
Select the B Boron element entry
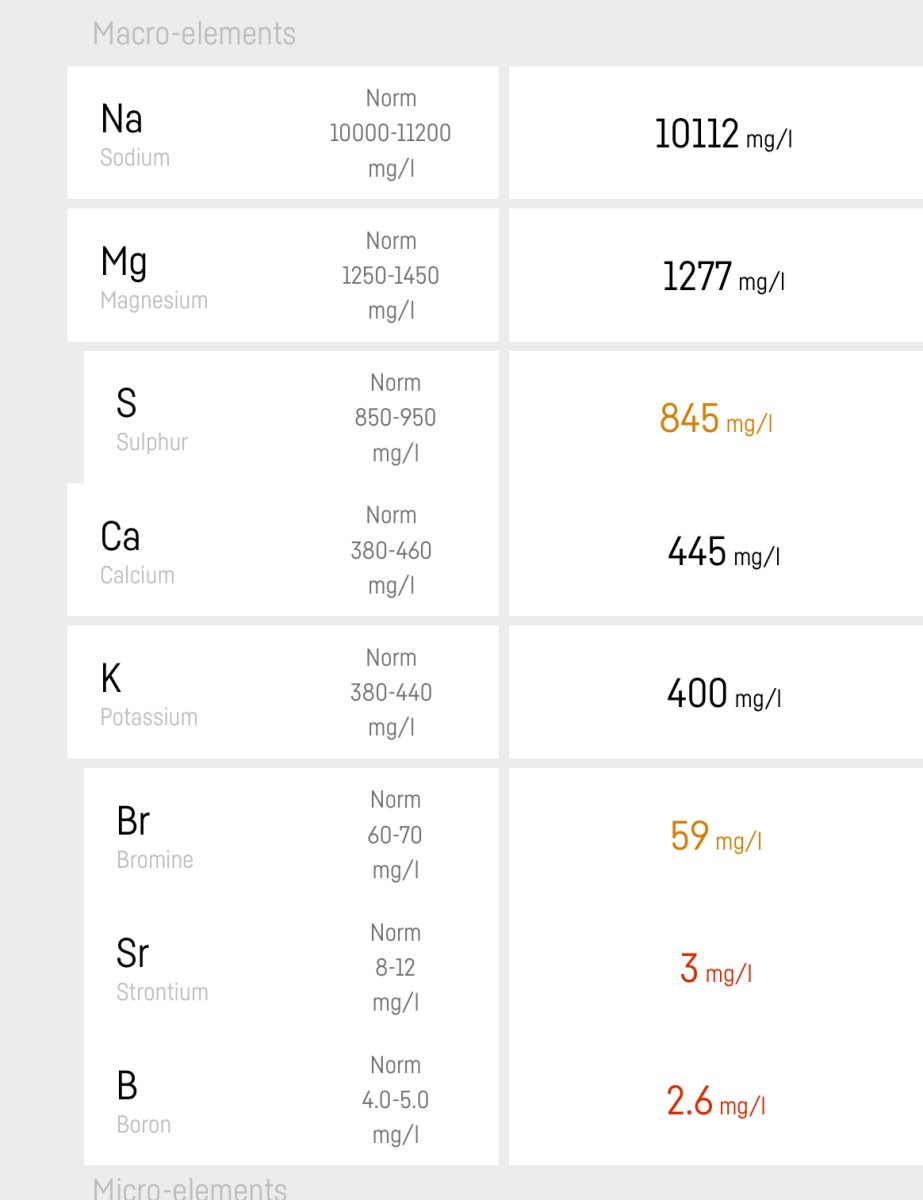click(x=291, y=1099)
